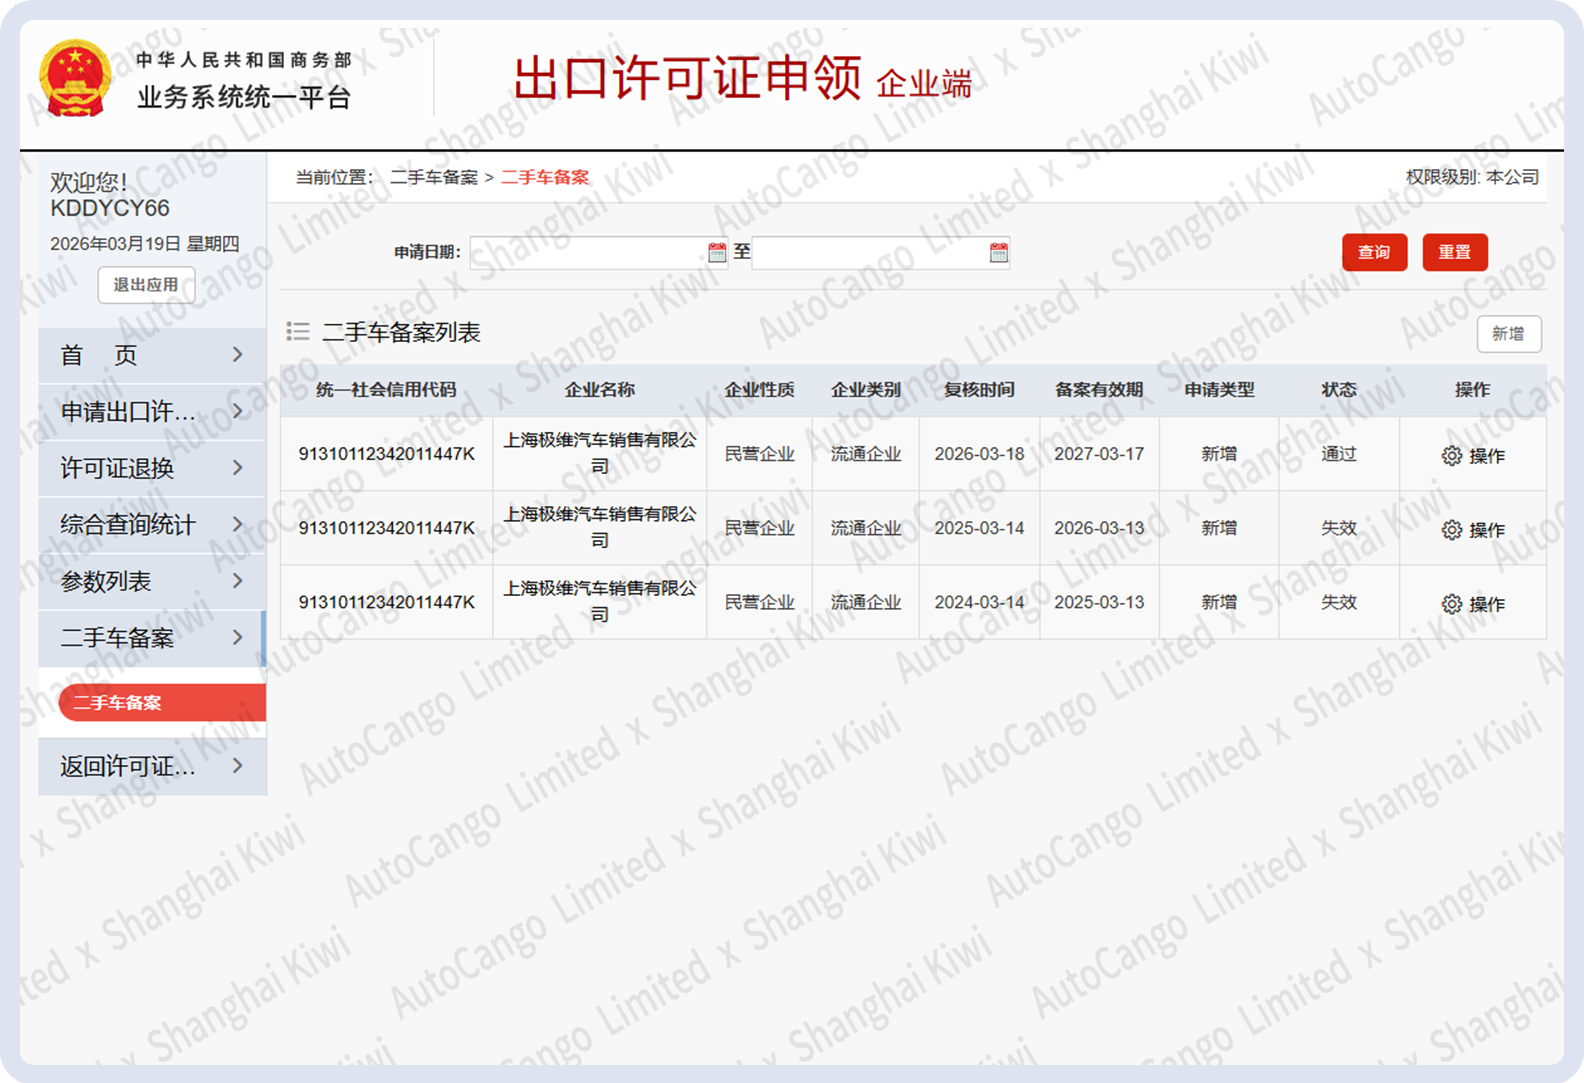This screenshot has height=1083, width=1584.
Task: Select the 2025-03-13 validity date cell
Action: click(x=1099, y=602)
